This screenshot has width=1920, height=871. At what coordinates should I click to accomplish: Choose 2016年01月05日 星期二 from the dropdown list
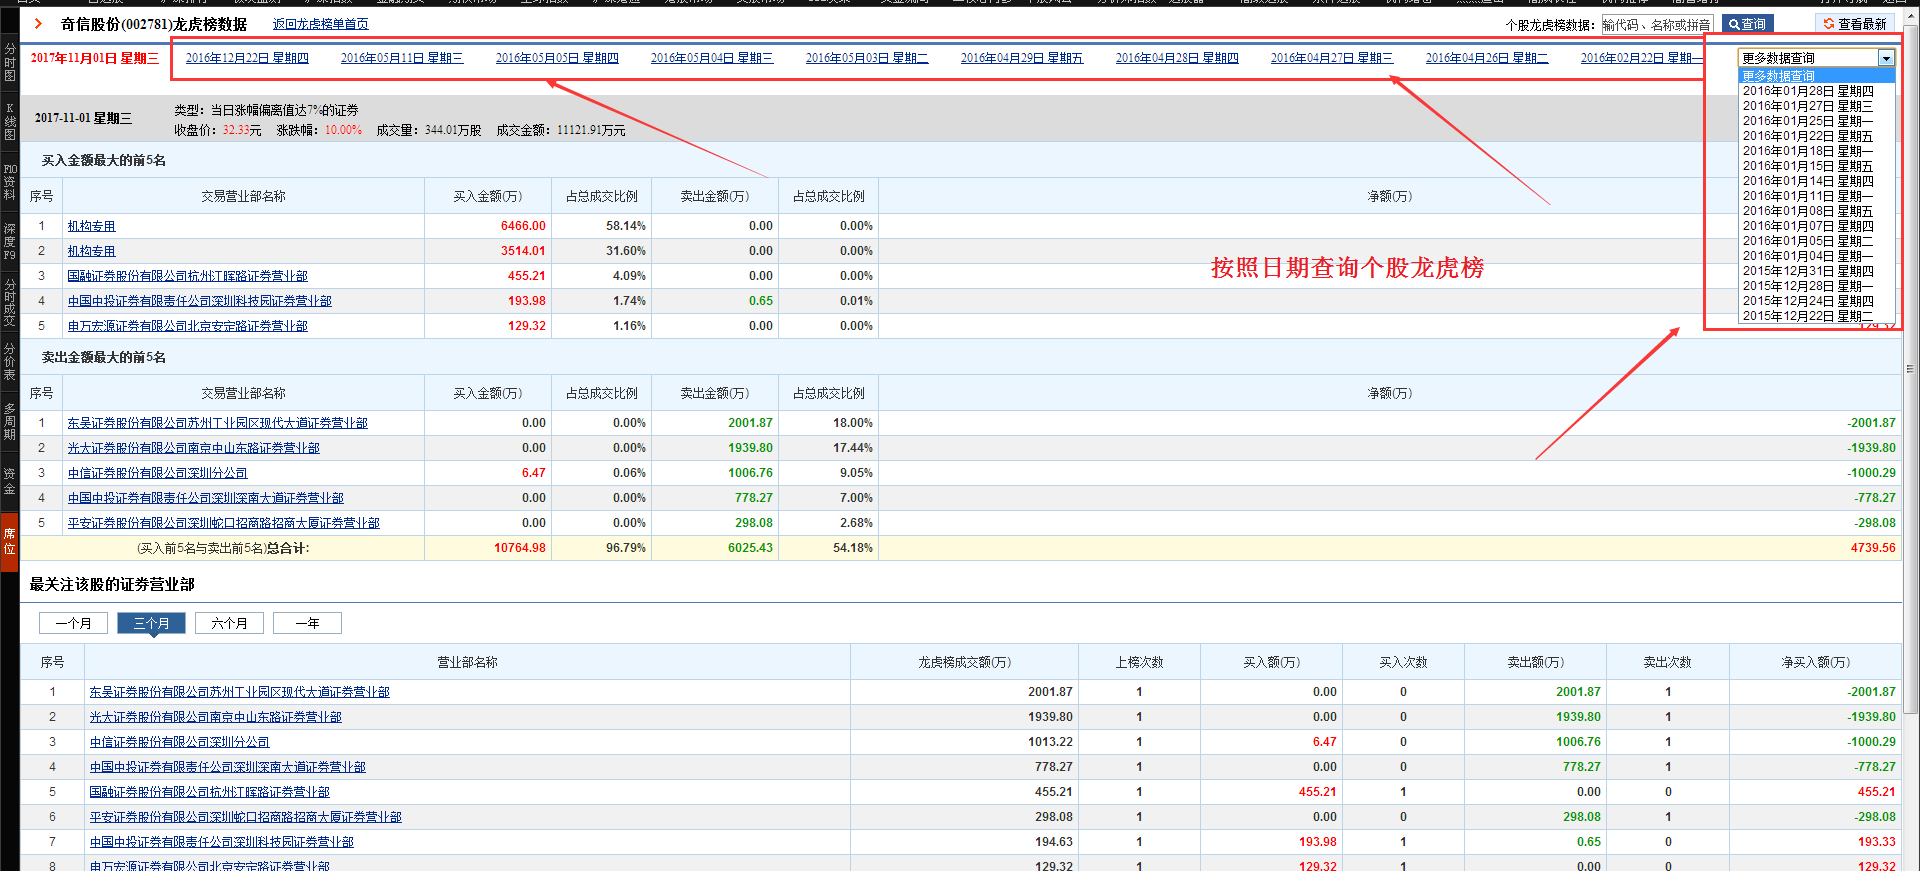[x=1816, y=241]
